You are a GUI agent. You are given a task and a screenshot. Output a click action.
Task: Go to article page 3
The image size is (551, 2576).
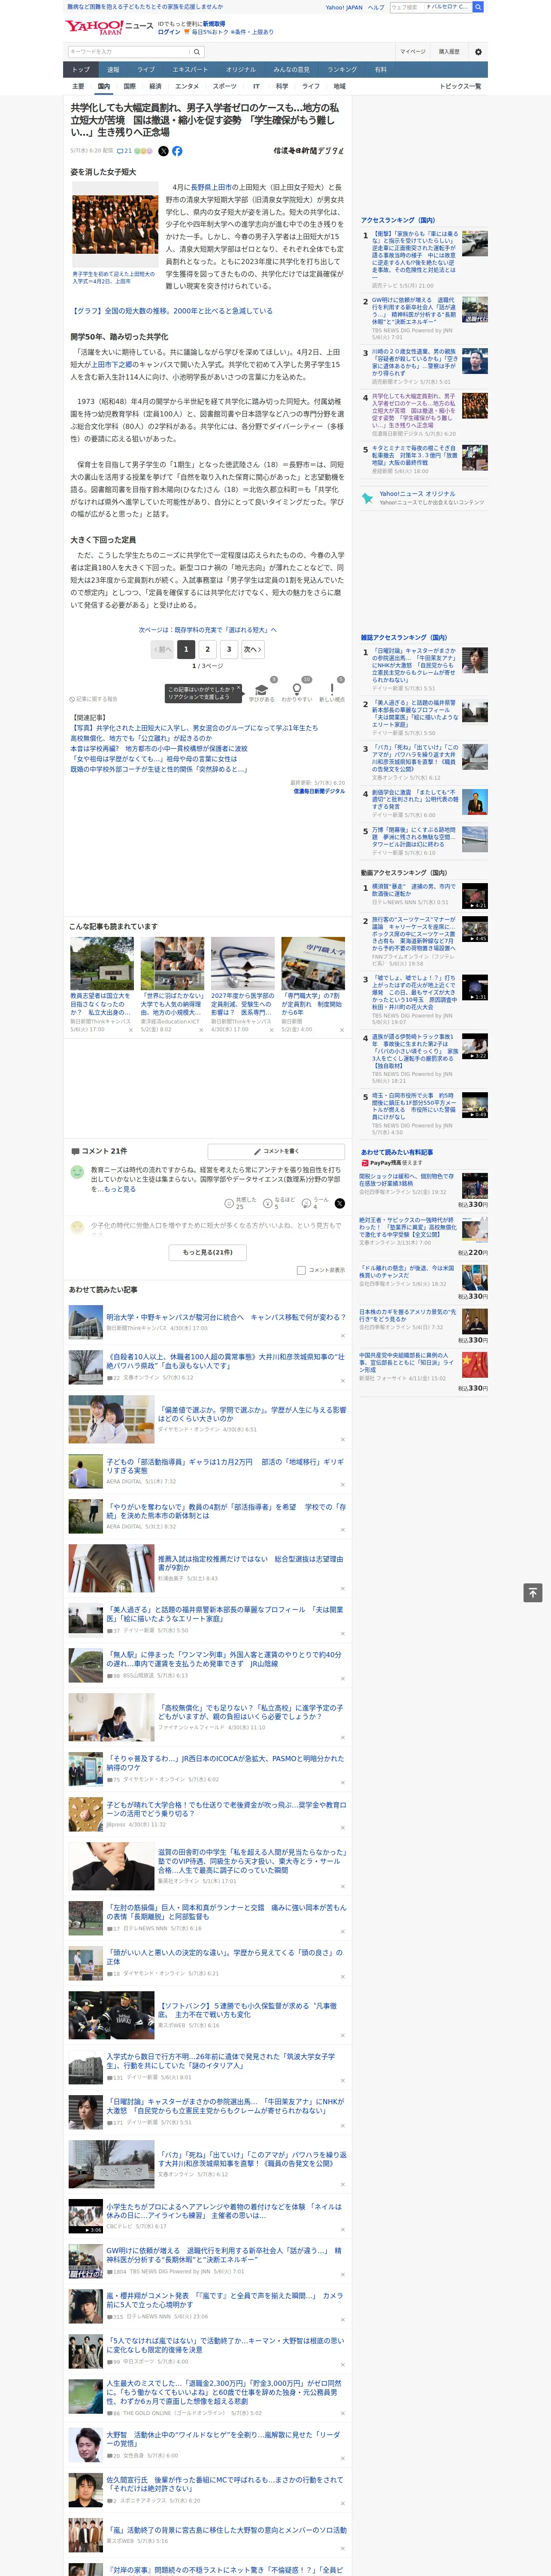click(229, 649)
